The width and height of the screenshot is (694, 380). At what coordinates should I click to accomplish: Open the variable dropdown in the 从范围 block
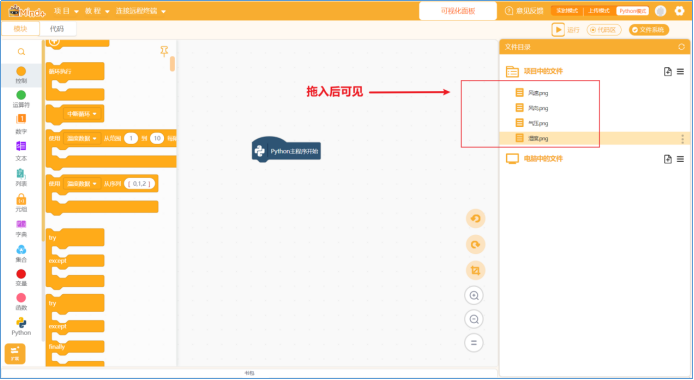[81, 138]
